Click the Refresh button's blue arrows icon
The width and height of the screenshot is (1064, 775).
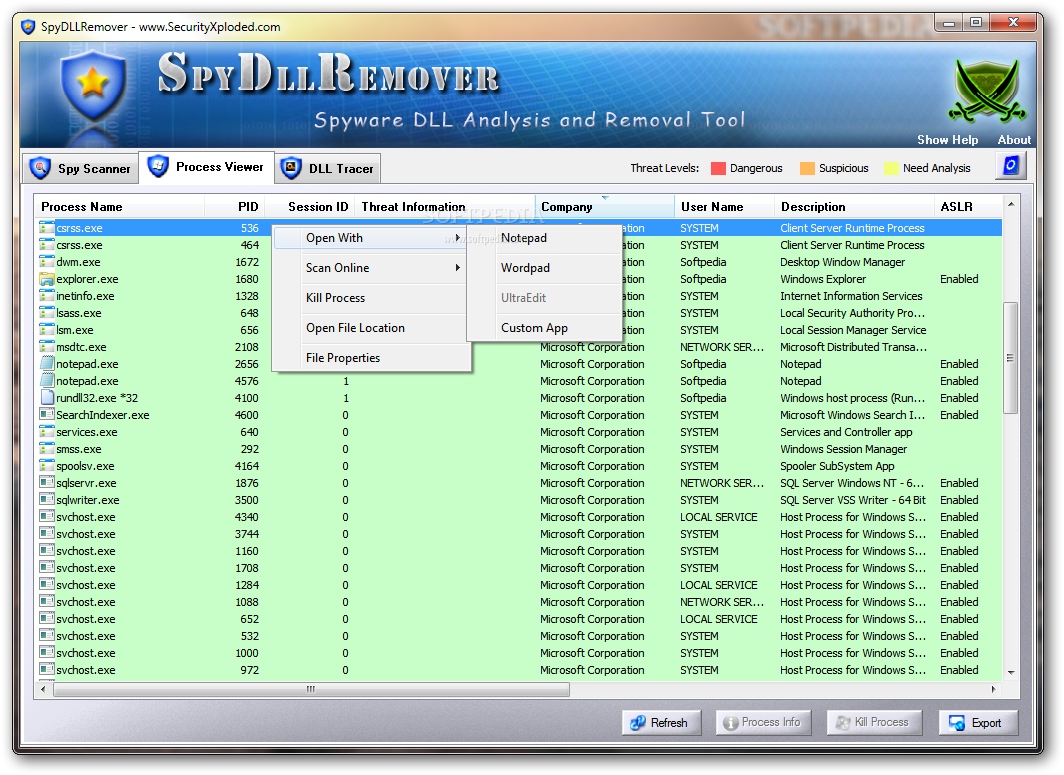637,723
